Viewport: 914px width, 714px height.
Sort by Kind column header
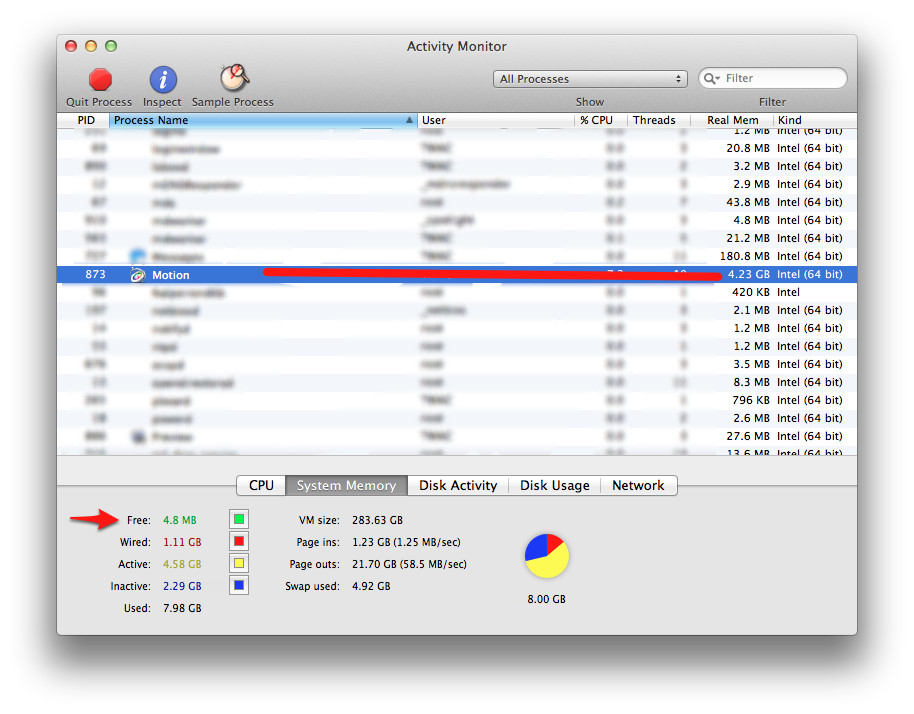click(x=815, y=120)
